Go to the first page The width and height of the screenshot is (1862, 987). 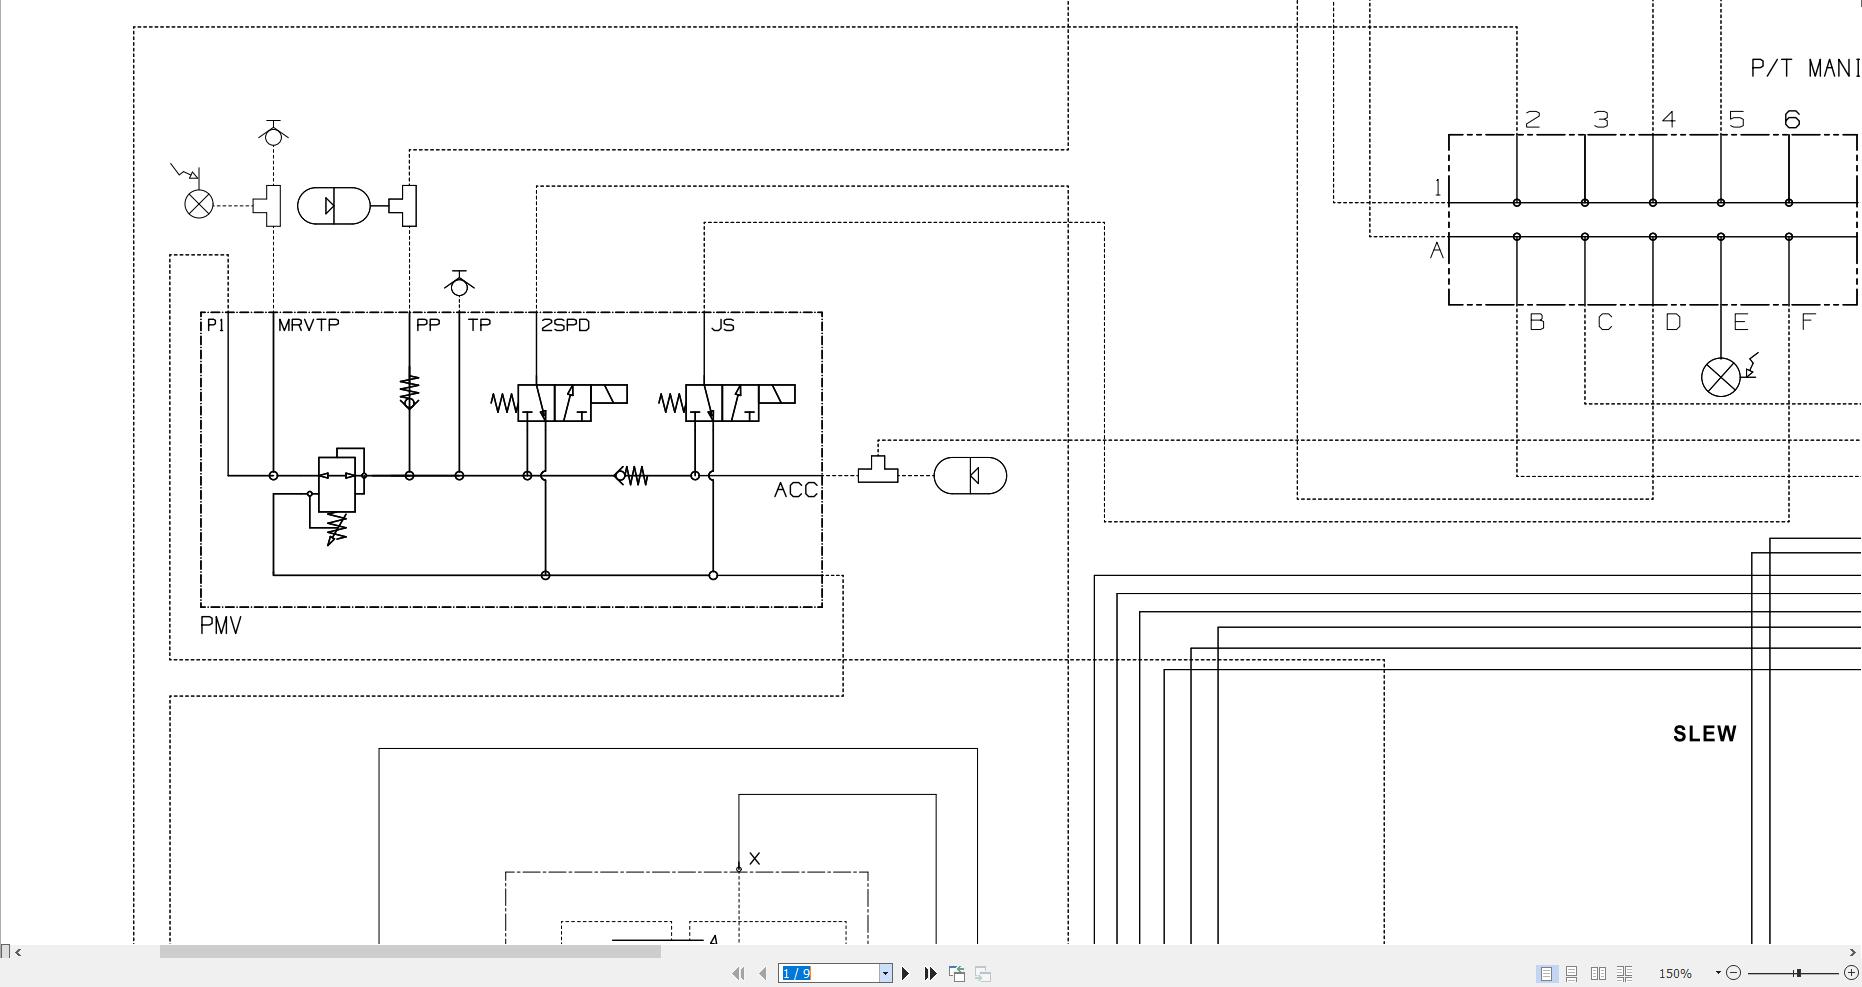[x=738, y=973]
